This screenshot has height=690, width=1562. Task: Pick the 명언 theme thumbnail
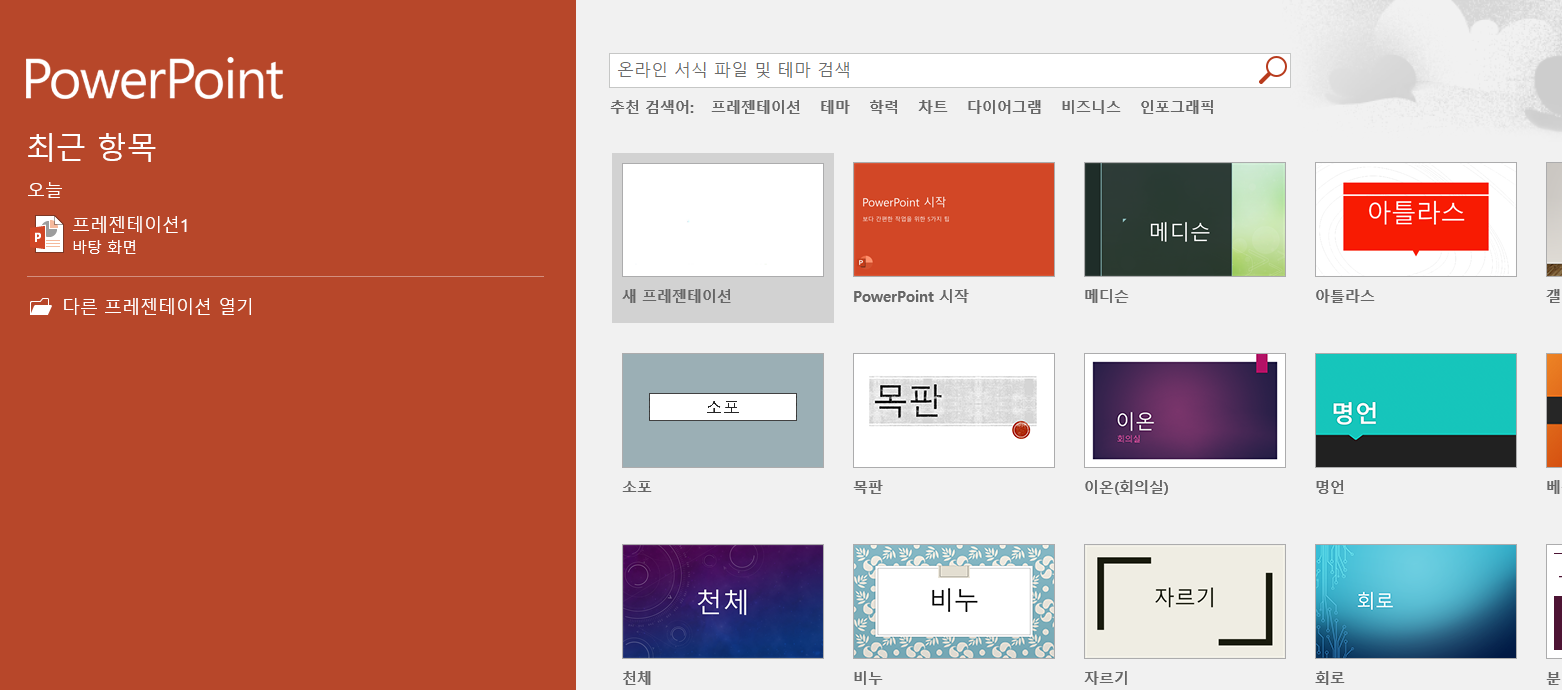tap(1416, 410)
